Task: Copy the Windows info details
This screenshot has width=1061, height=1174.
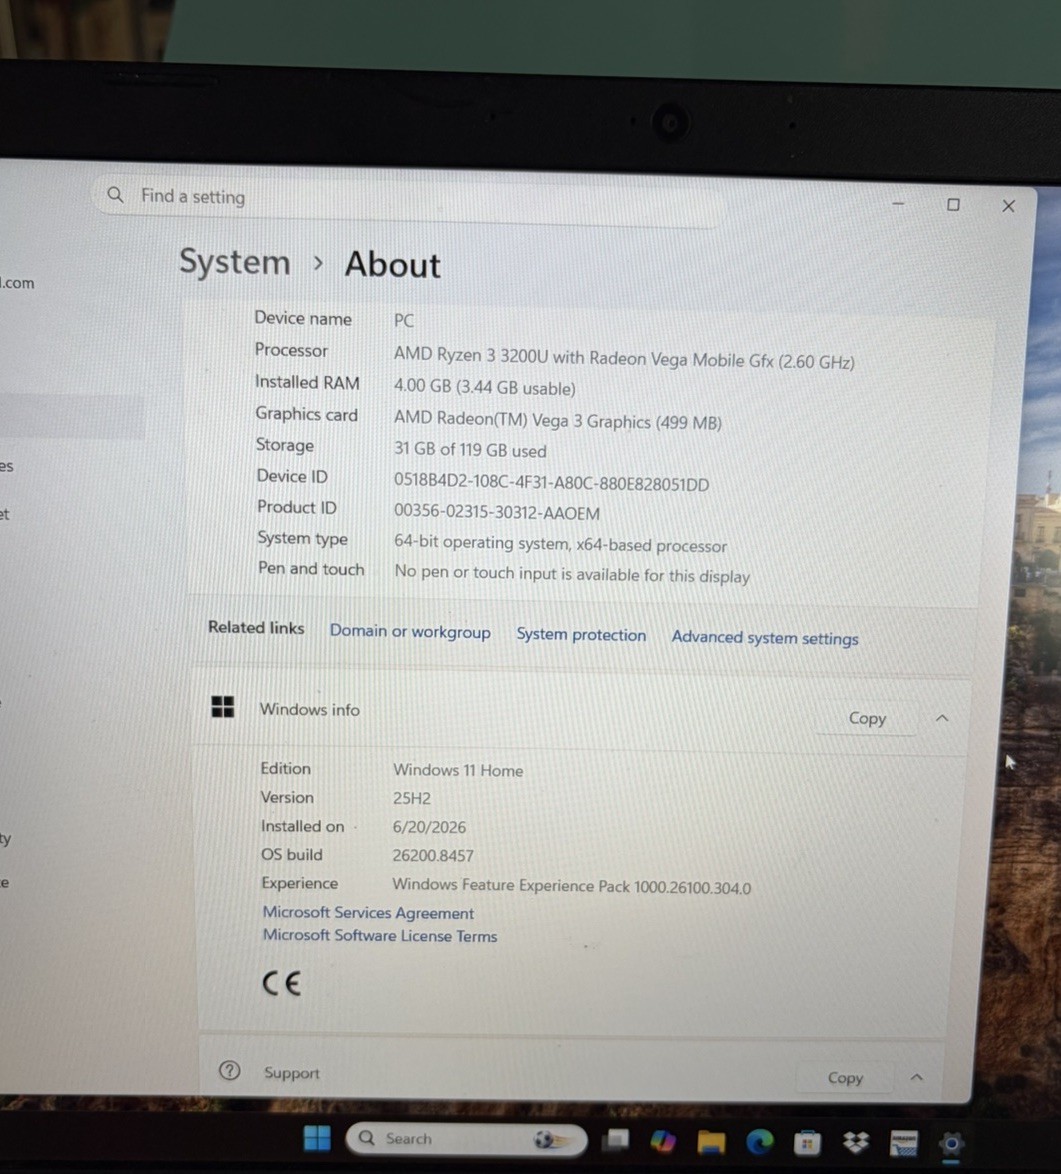Action: [x=867, y=718]
